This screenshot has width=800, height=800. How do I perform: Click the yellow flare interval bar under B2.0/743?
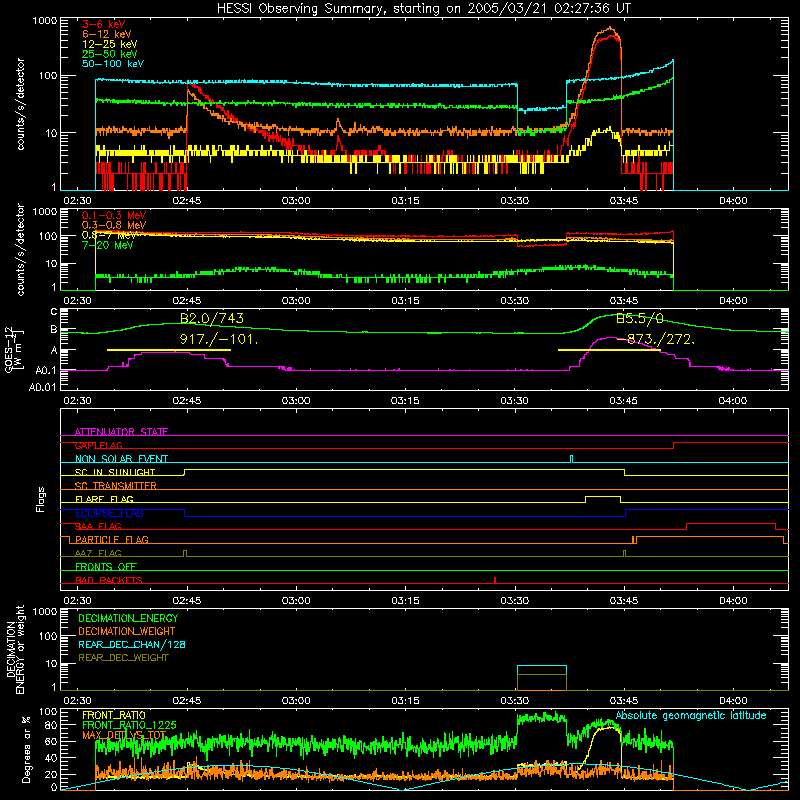169,350
